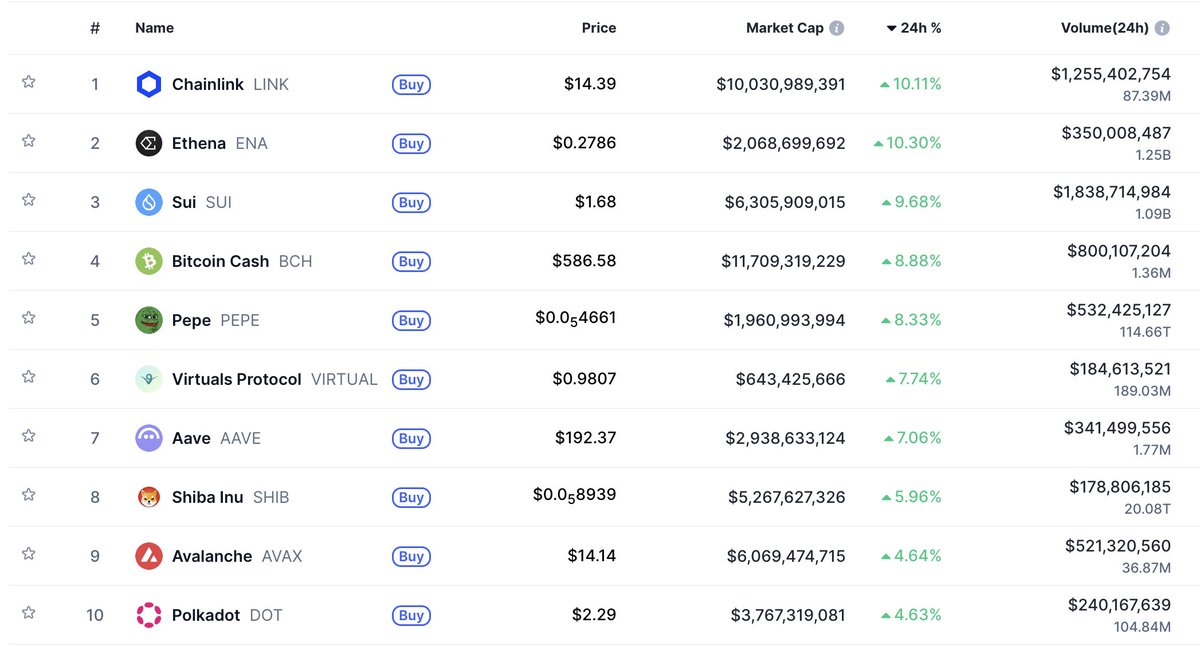Select Bitcoin Cash price $586.58
The height and width of the screenshot is (646, 1200).
coord(584,261)
